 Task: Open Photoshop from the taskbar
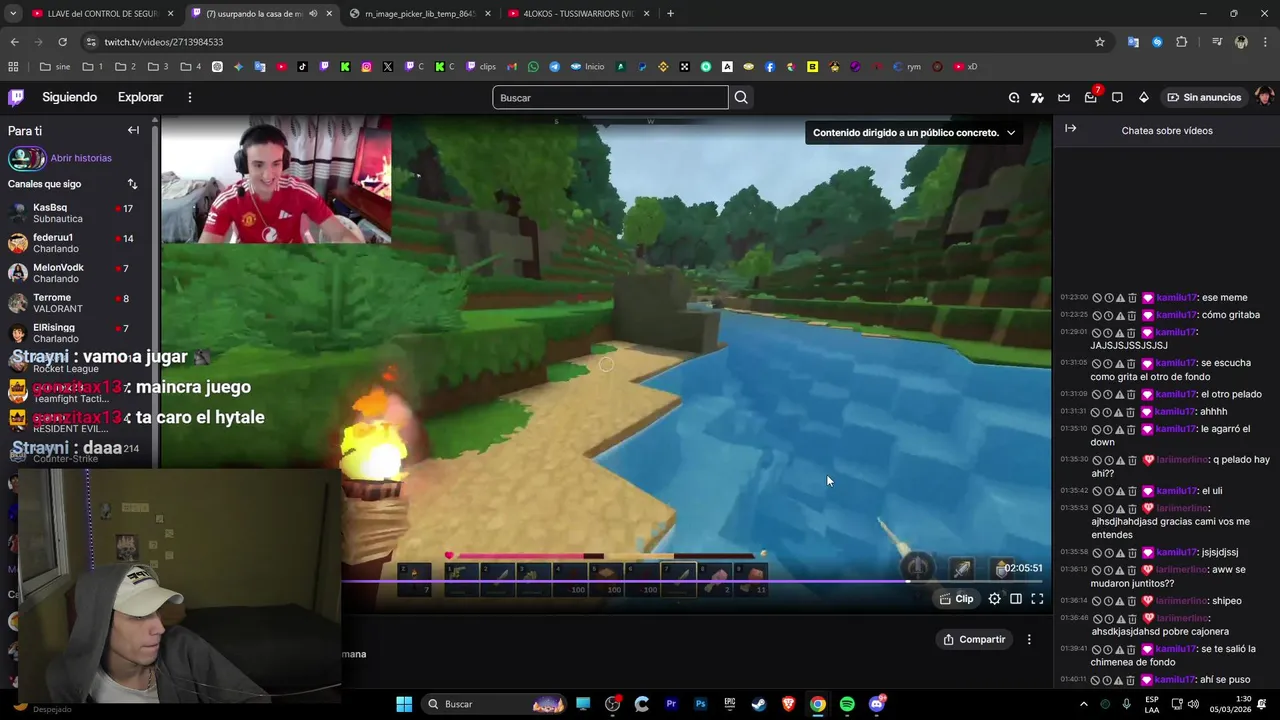point(701,704)
